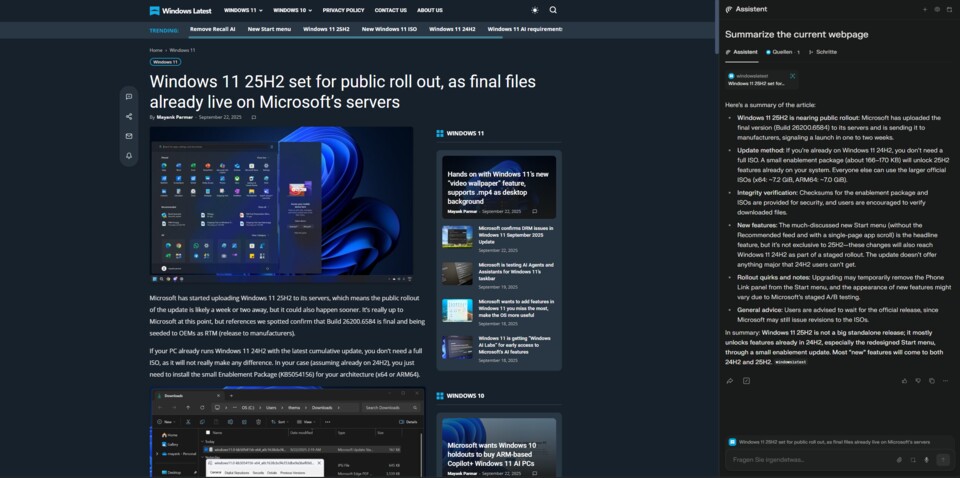
Task: Attach a file with the paperclip icon
Action: pos(899,460)
